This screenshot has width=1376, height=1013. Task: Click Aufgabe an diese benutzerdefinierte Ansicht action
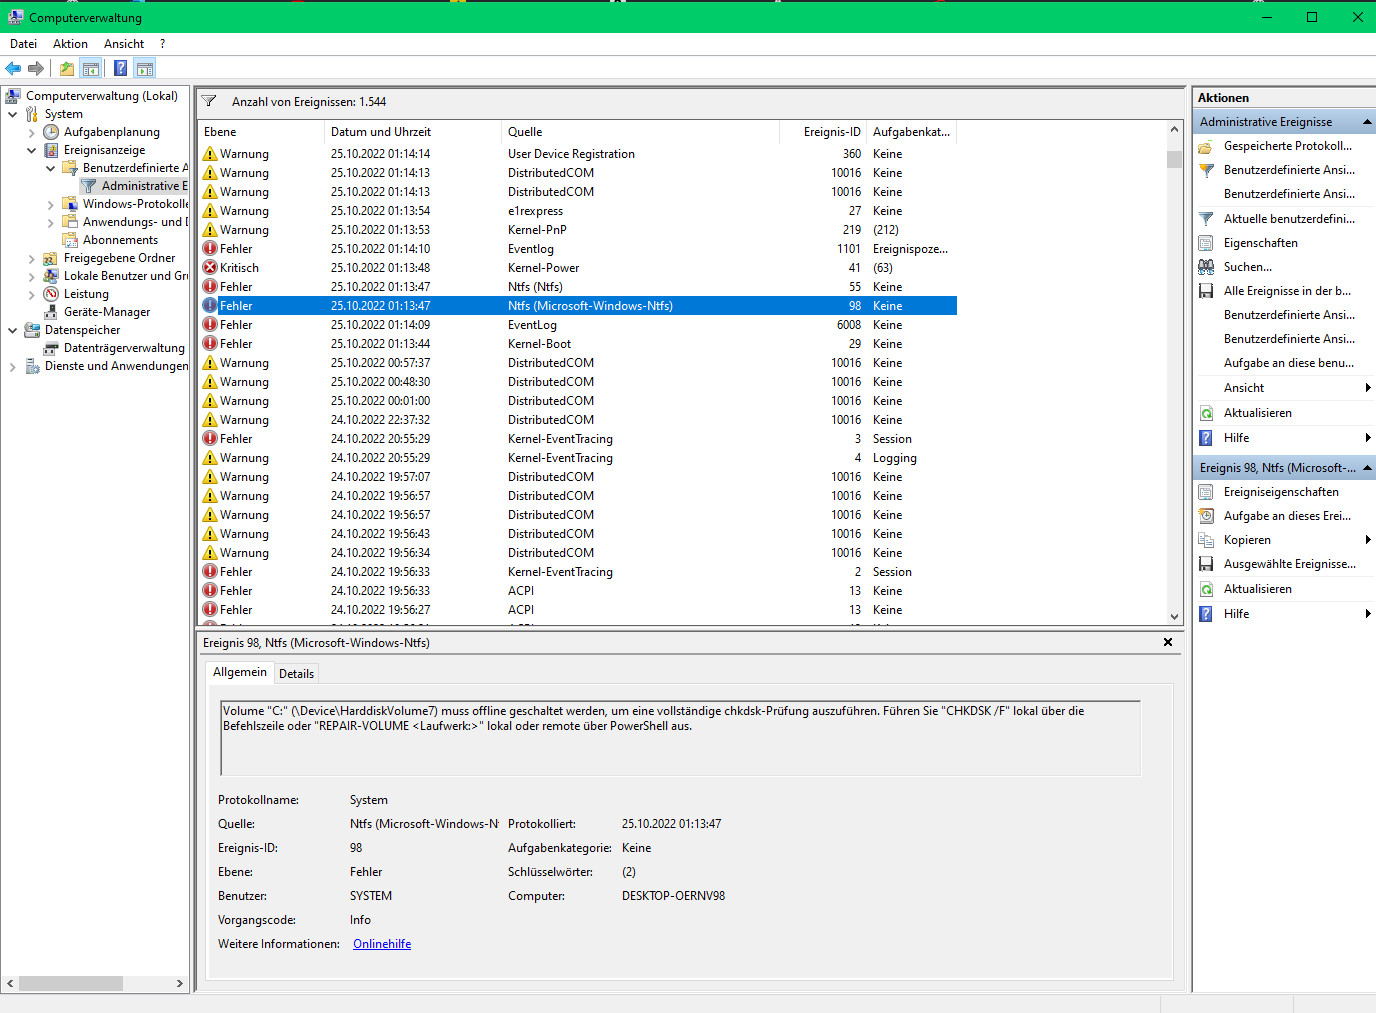(1289, 363)
